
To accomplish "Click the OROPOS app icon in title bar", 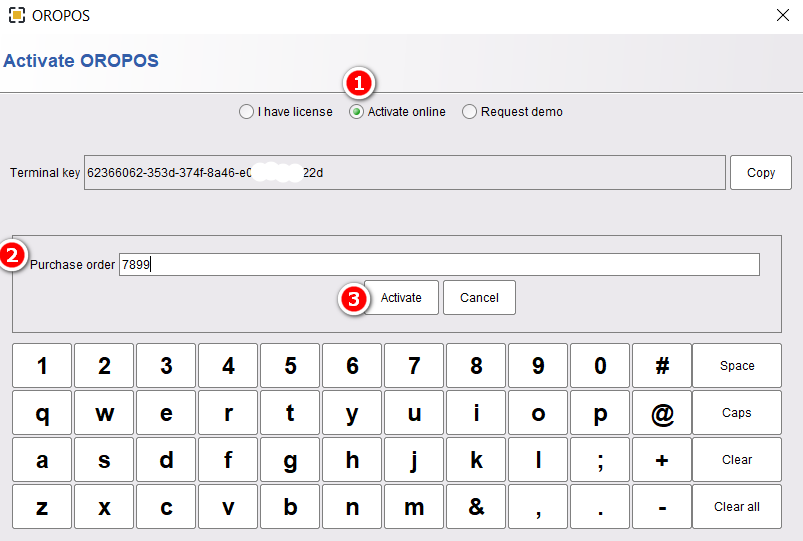I will [17, 15].
